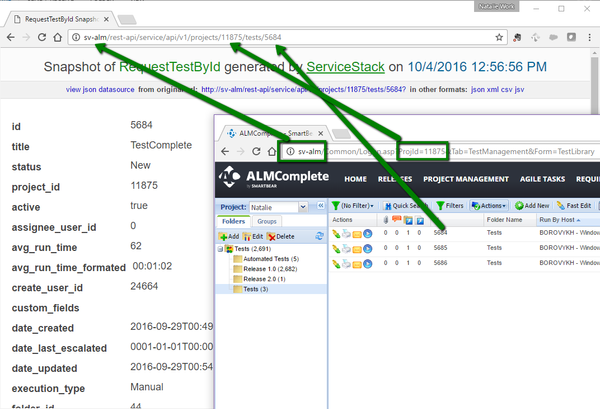Click the ALMComplete logo
Viewport: 600px width, 409px height.
(274, 178)
